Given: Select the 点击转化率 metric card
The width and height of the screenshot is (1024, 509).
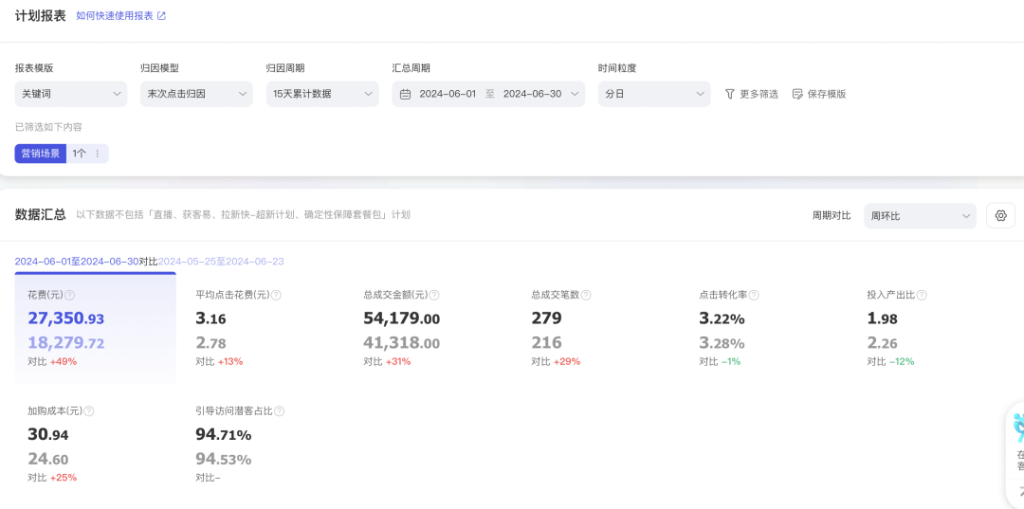Looking at the screenshot, I should [767, 327].
